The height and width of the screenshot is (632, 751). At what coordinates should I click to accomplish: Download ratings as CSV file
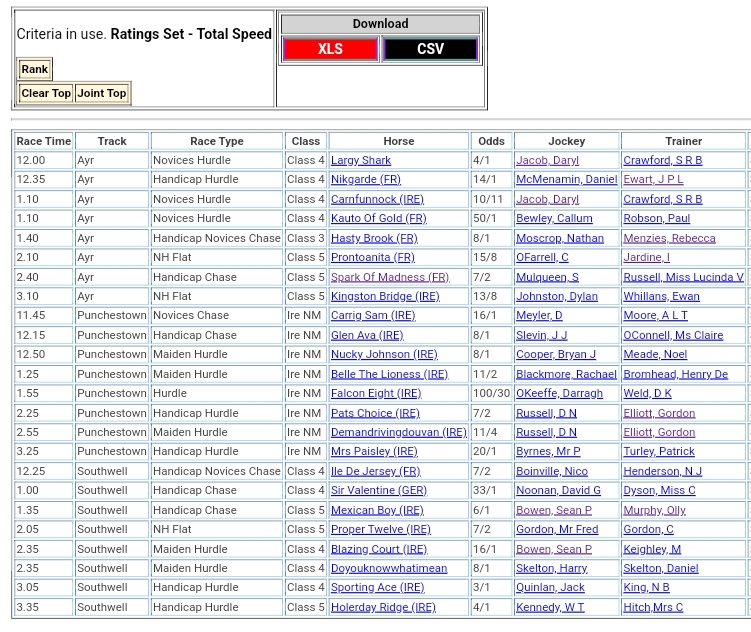coord(430,49)
